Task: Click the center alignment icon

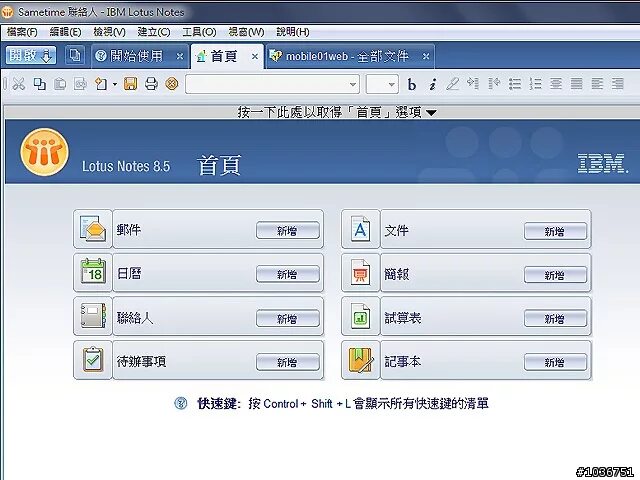Action: click(x=556, y=84)
